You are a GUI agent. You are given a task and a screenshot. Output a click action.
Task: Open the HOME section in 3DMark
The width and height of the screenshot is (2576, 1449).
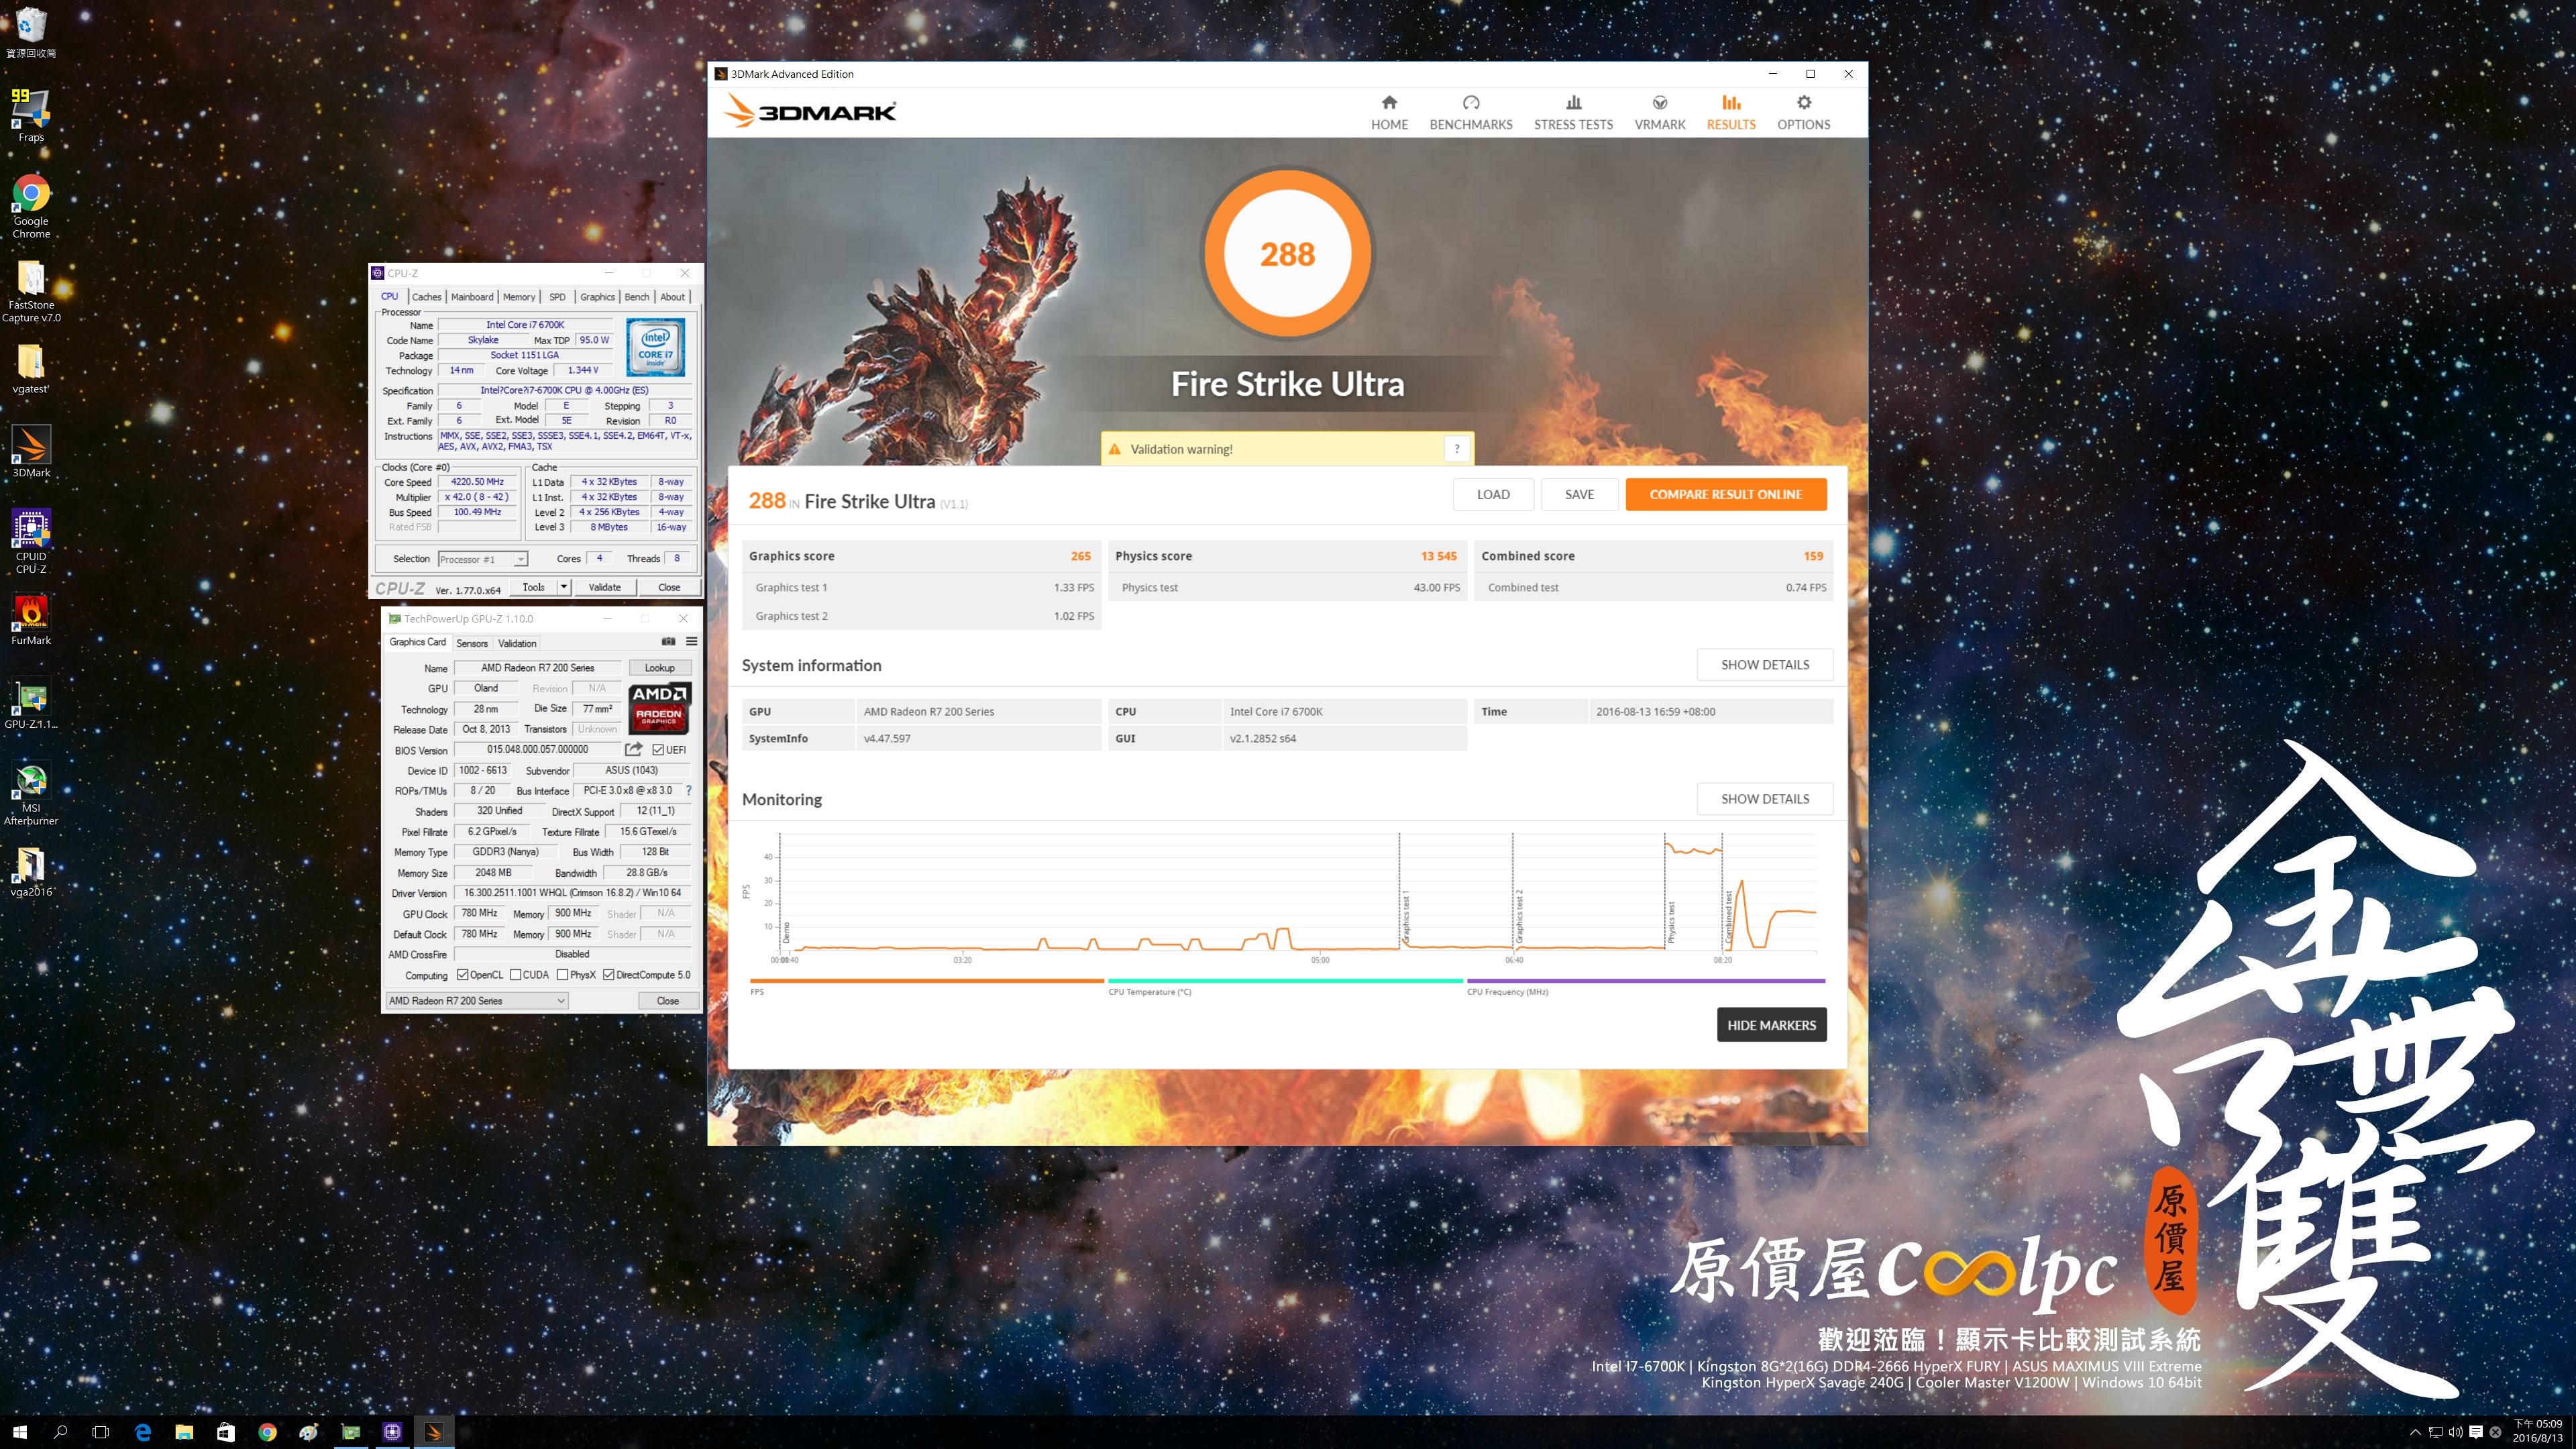(1389, 112)
